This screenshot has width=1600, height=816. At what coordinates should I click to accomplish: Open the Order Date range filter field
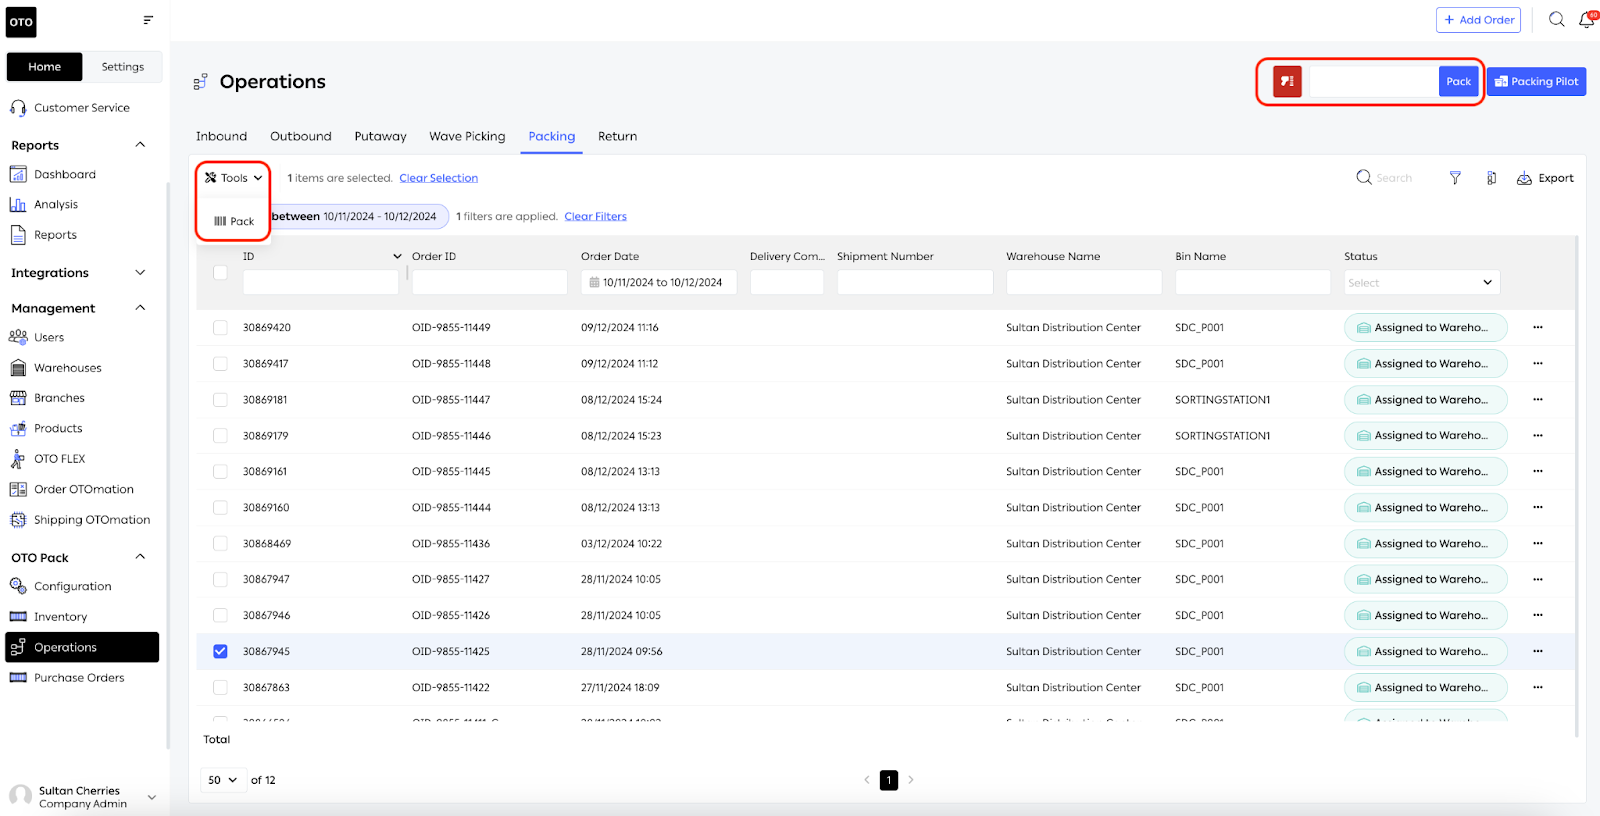tap(658, 283)
